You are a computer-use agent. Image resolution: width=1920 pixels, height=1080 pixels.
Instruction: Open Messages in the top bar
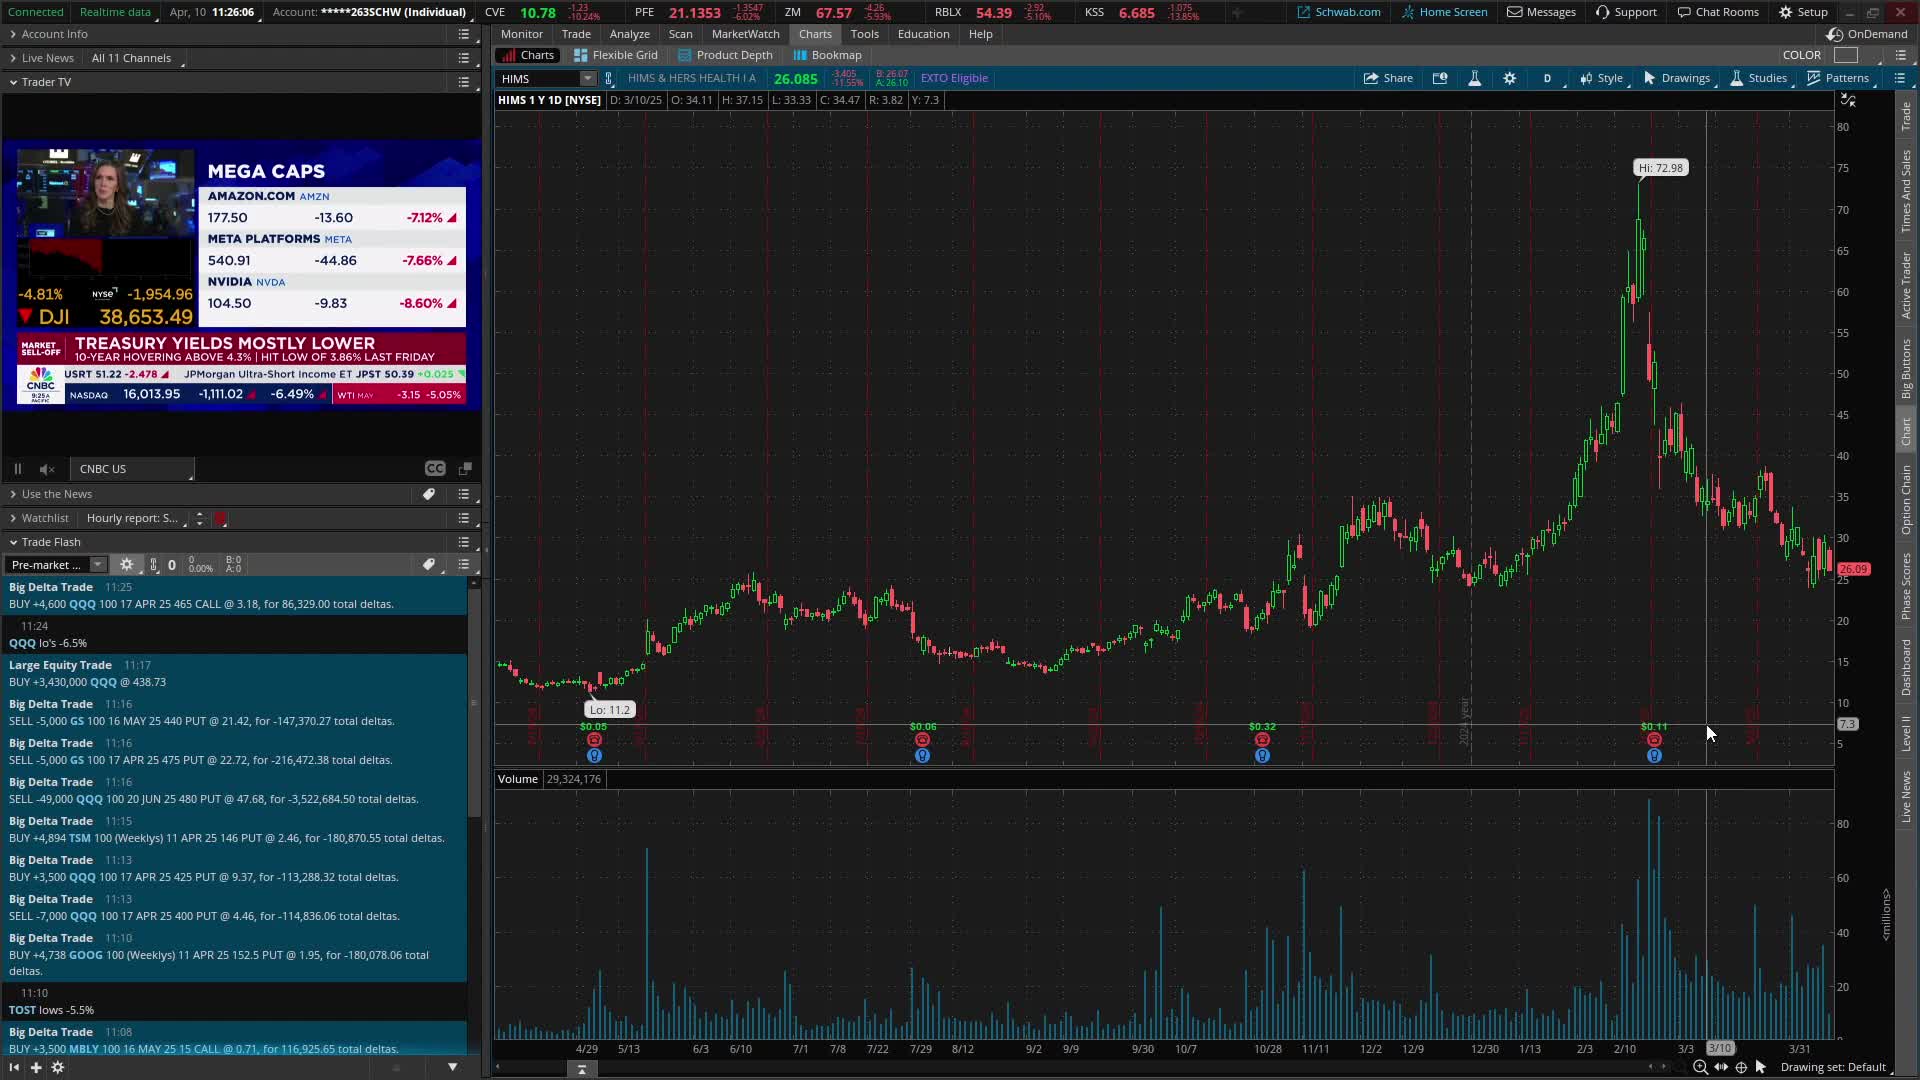(x=1541, y=12)
